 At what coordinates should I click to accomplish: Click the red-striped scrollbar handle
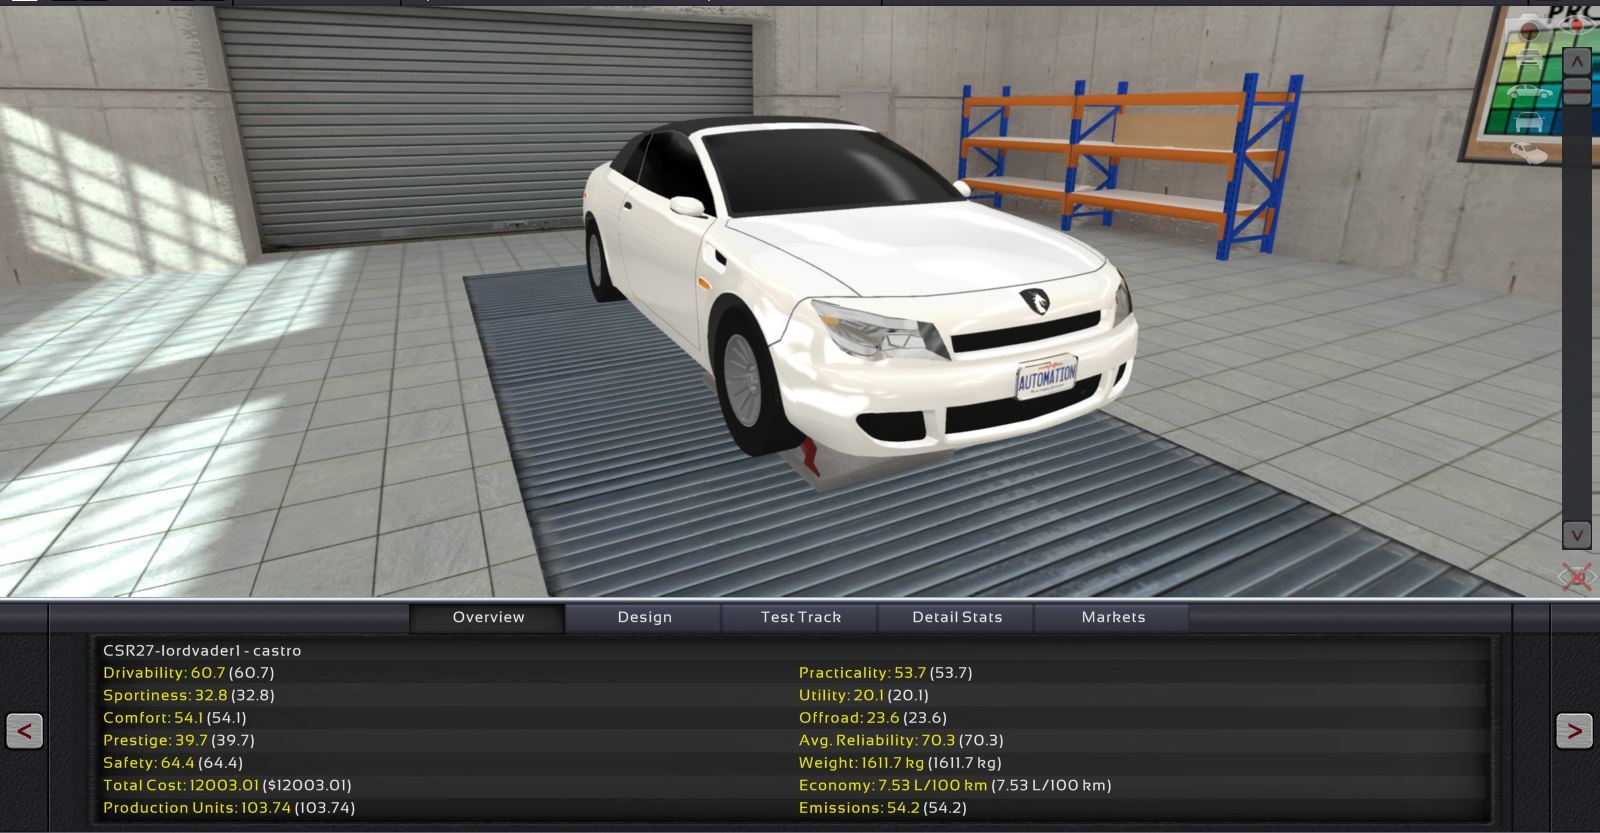1576,93
